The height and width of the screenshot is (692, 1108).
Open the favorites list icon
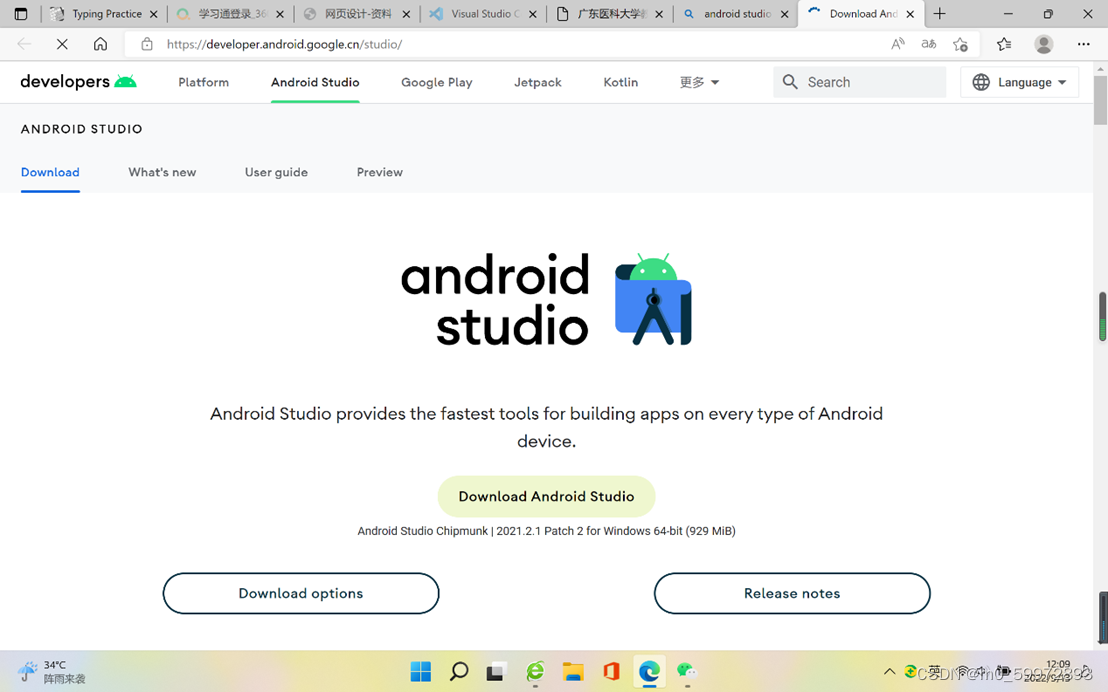point(1004,44)
